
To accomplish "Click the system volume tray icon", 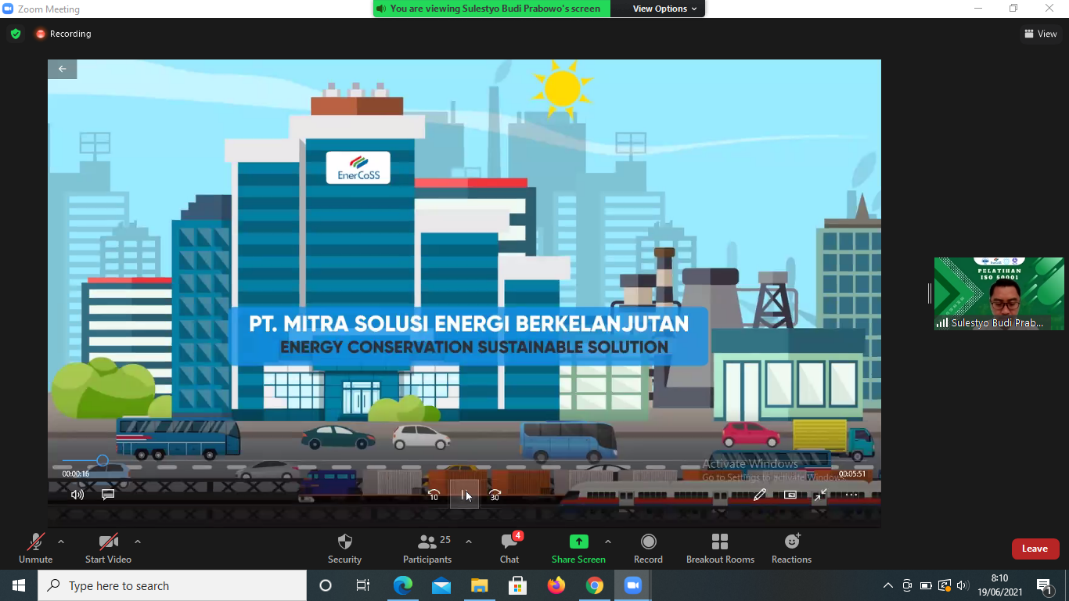I will 963,585.
